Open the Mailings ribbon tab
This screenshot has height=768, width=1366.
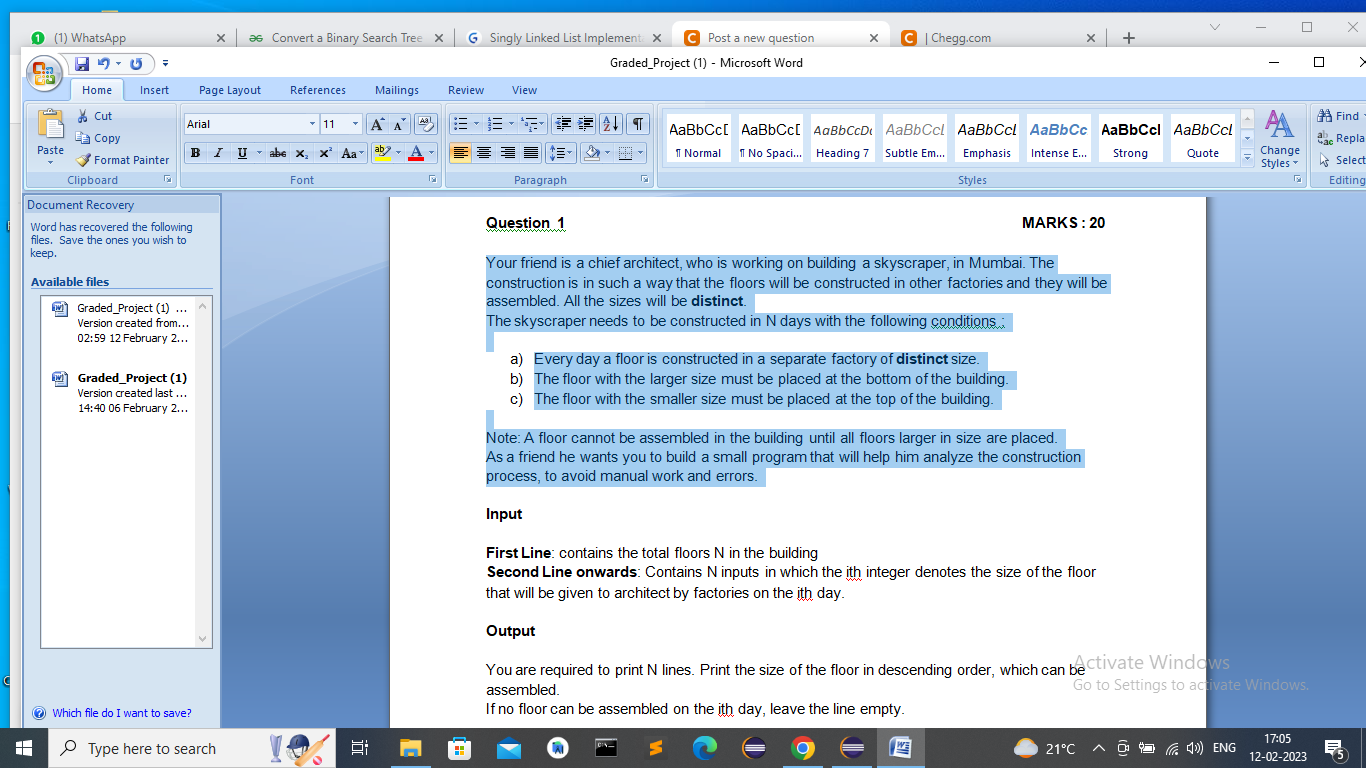(x=396, y=90)
